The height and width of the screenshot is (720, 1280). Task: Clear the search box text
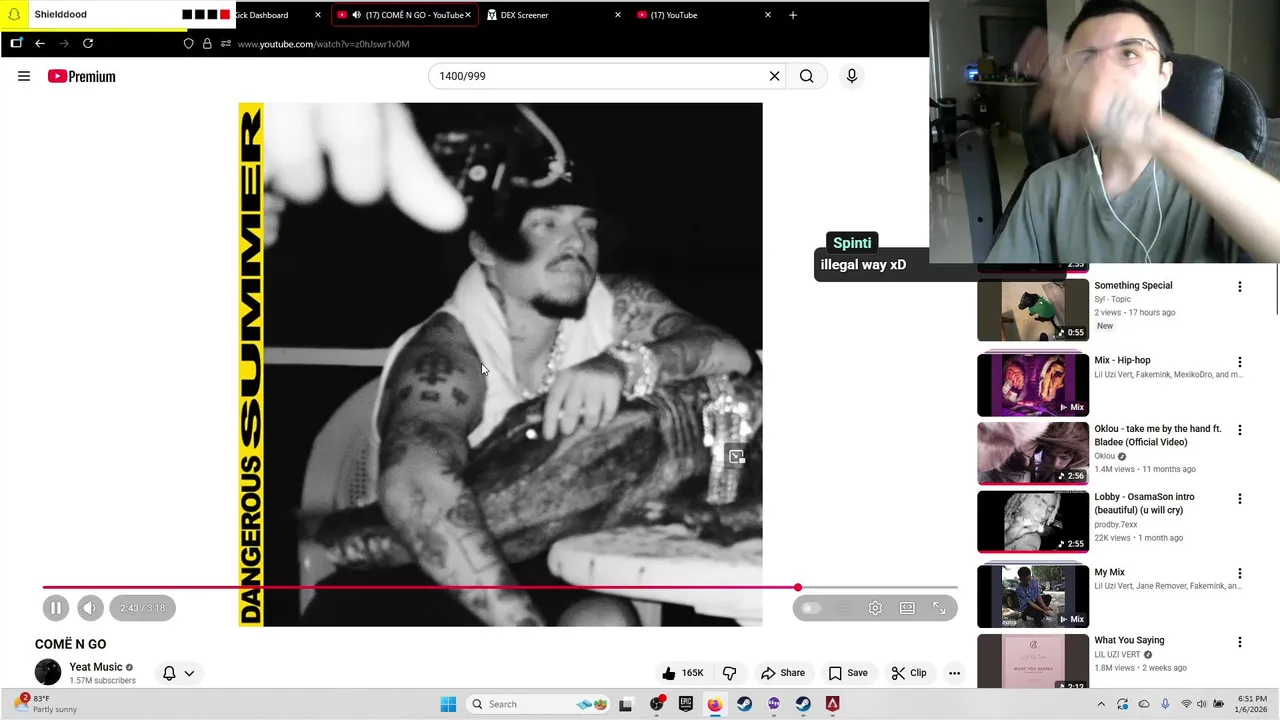(x=774, y=76)
